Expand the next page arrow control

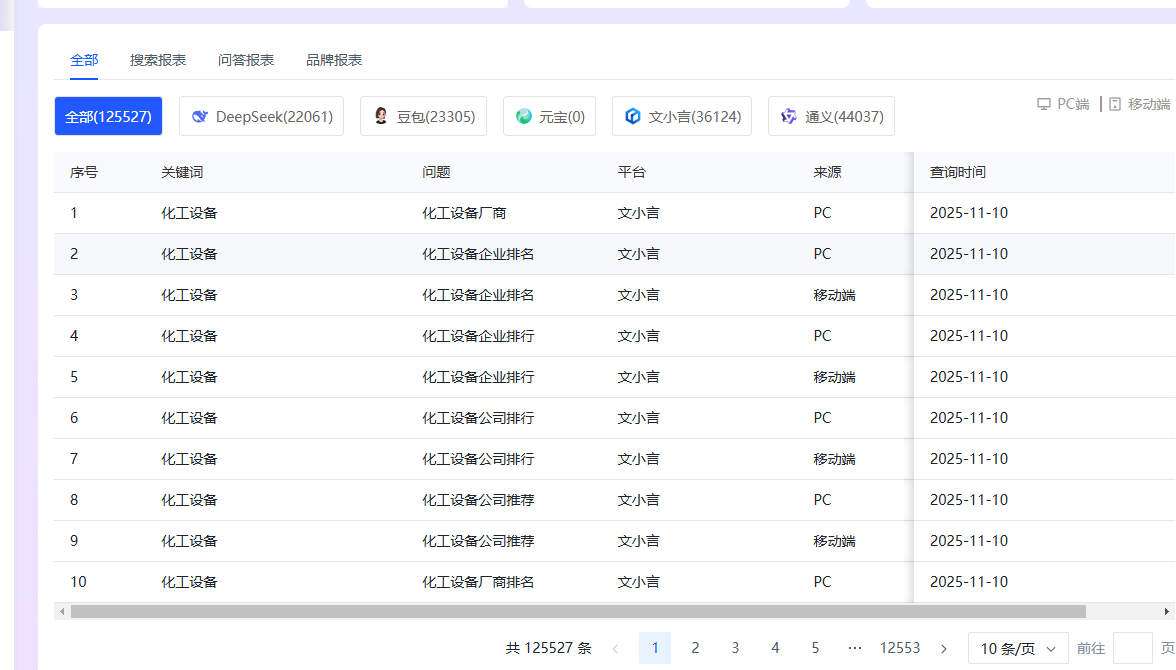(x=943, y=648)
